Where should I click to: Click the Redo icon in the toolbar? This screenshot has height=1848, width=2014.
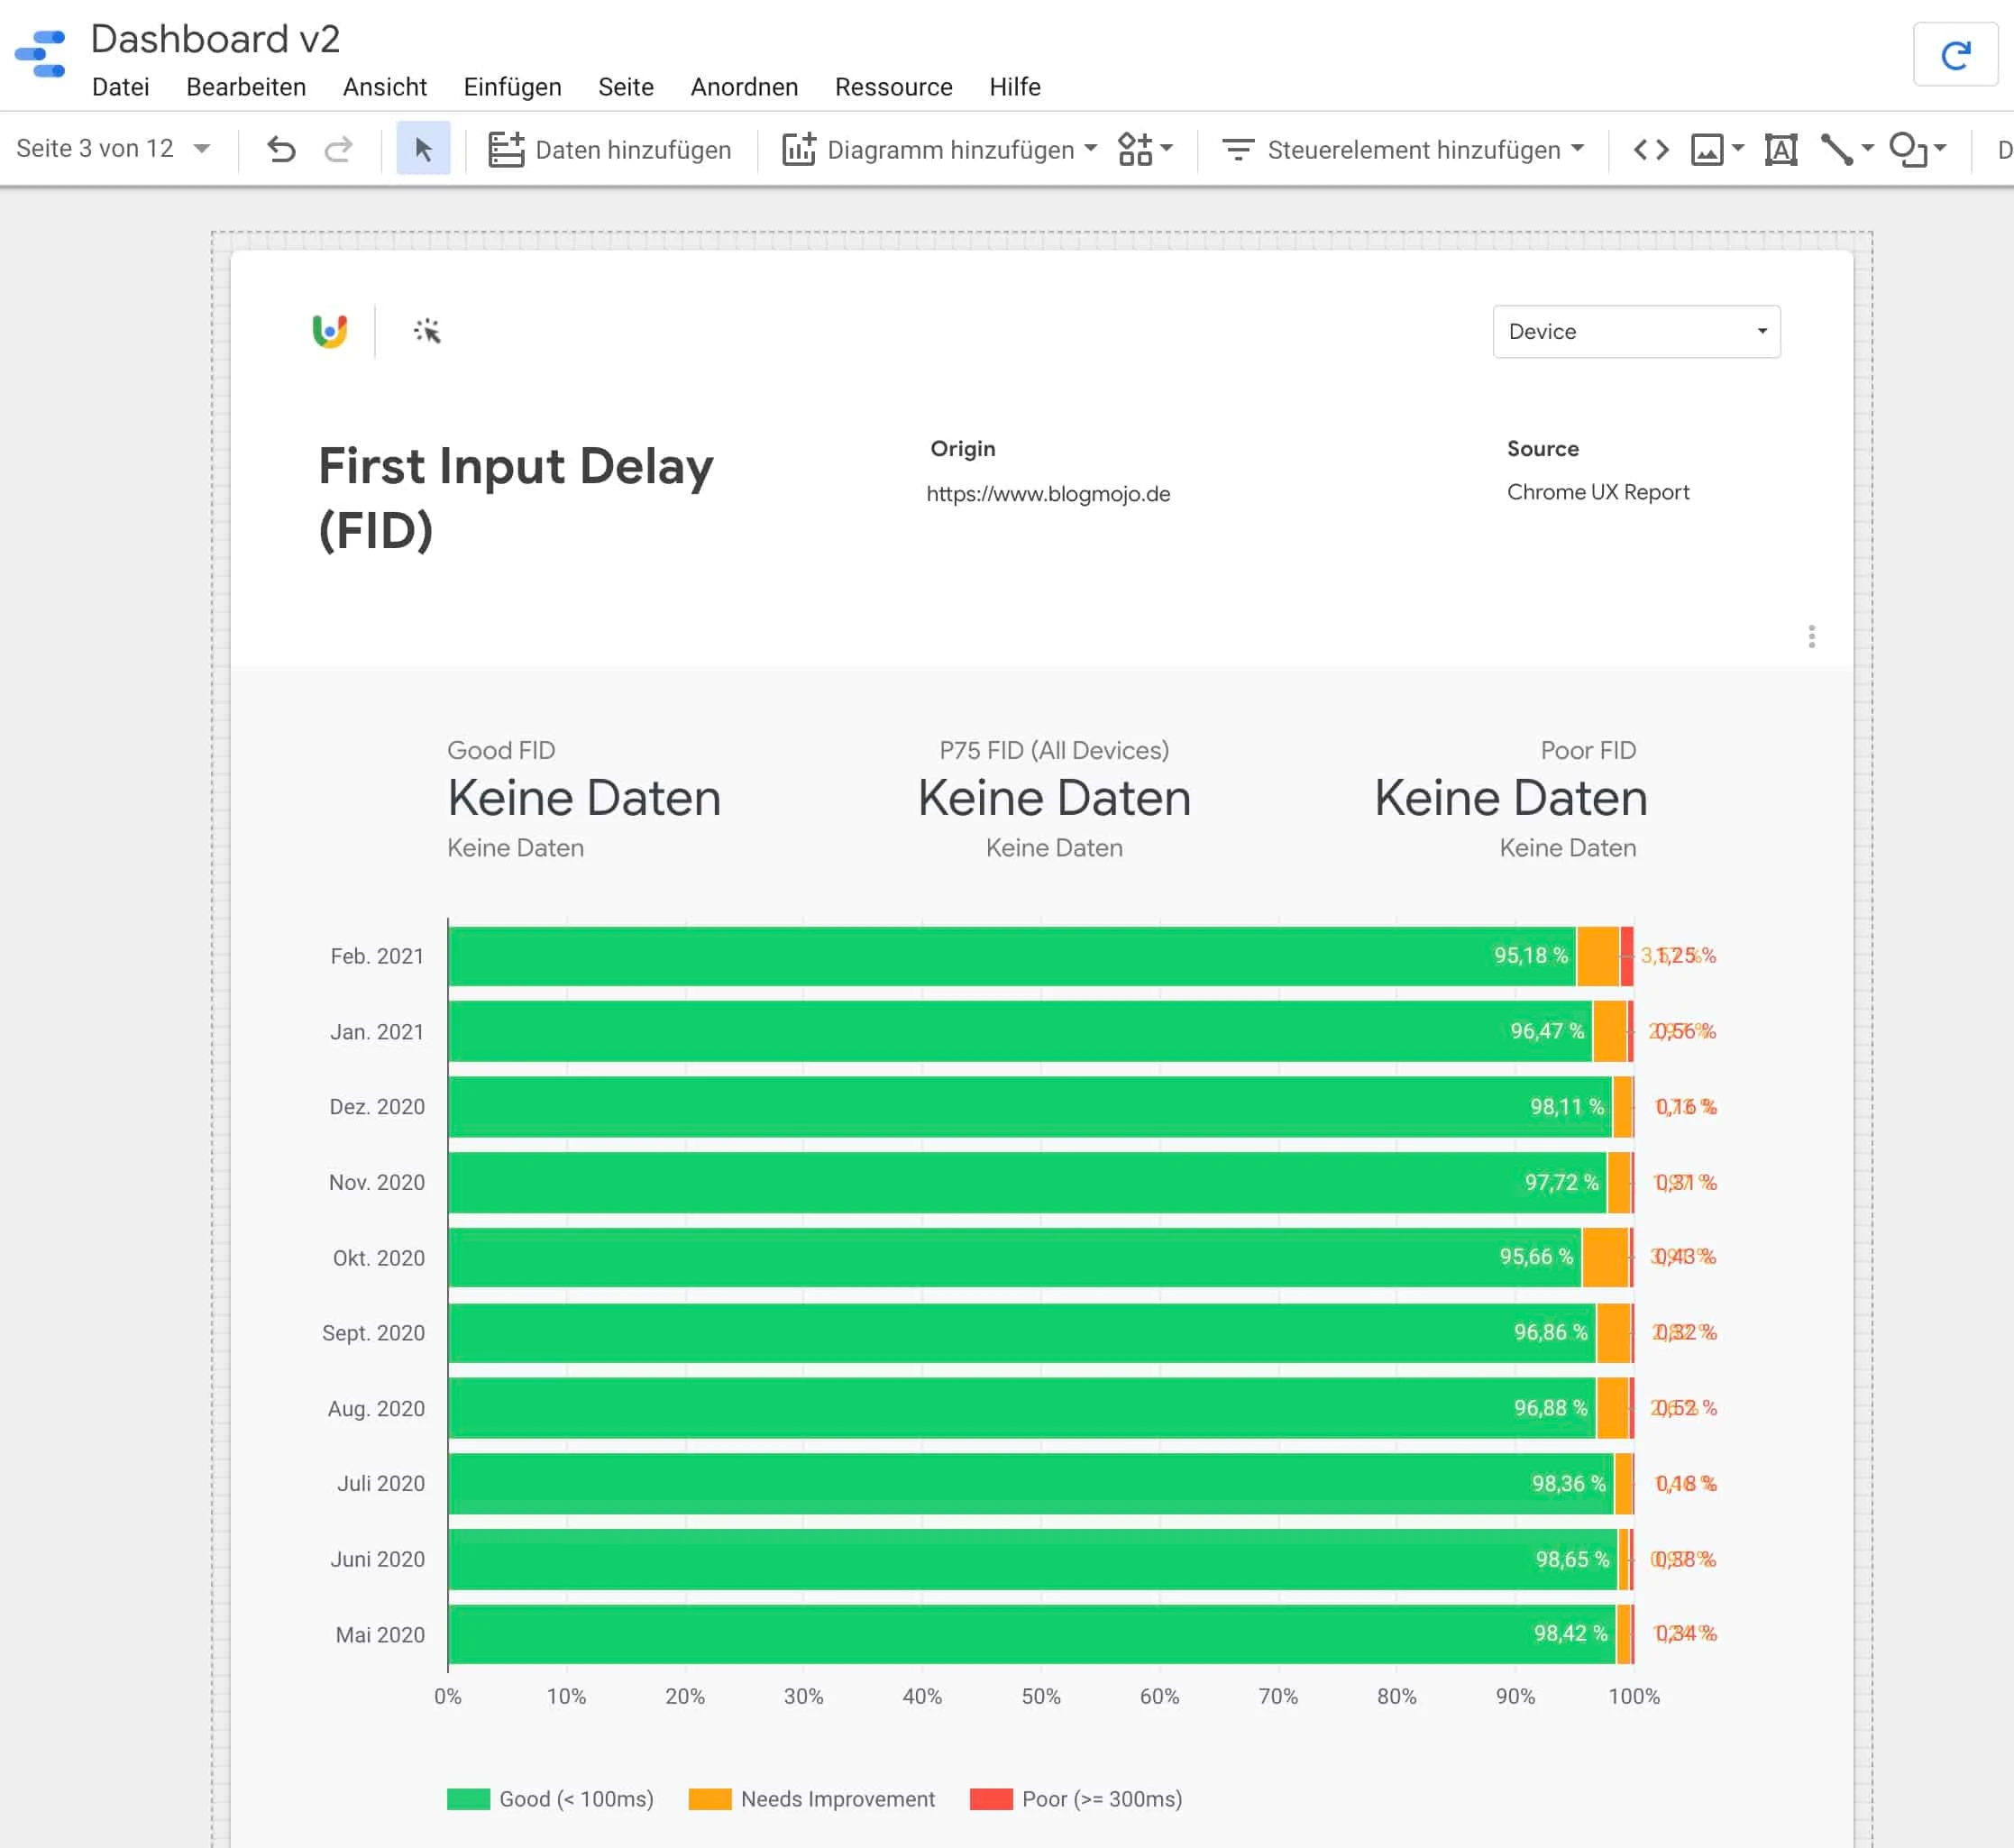pos(339,148)
